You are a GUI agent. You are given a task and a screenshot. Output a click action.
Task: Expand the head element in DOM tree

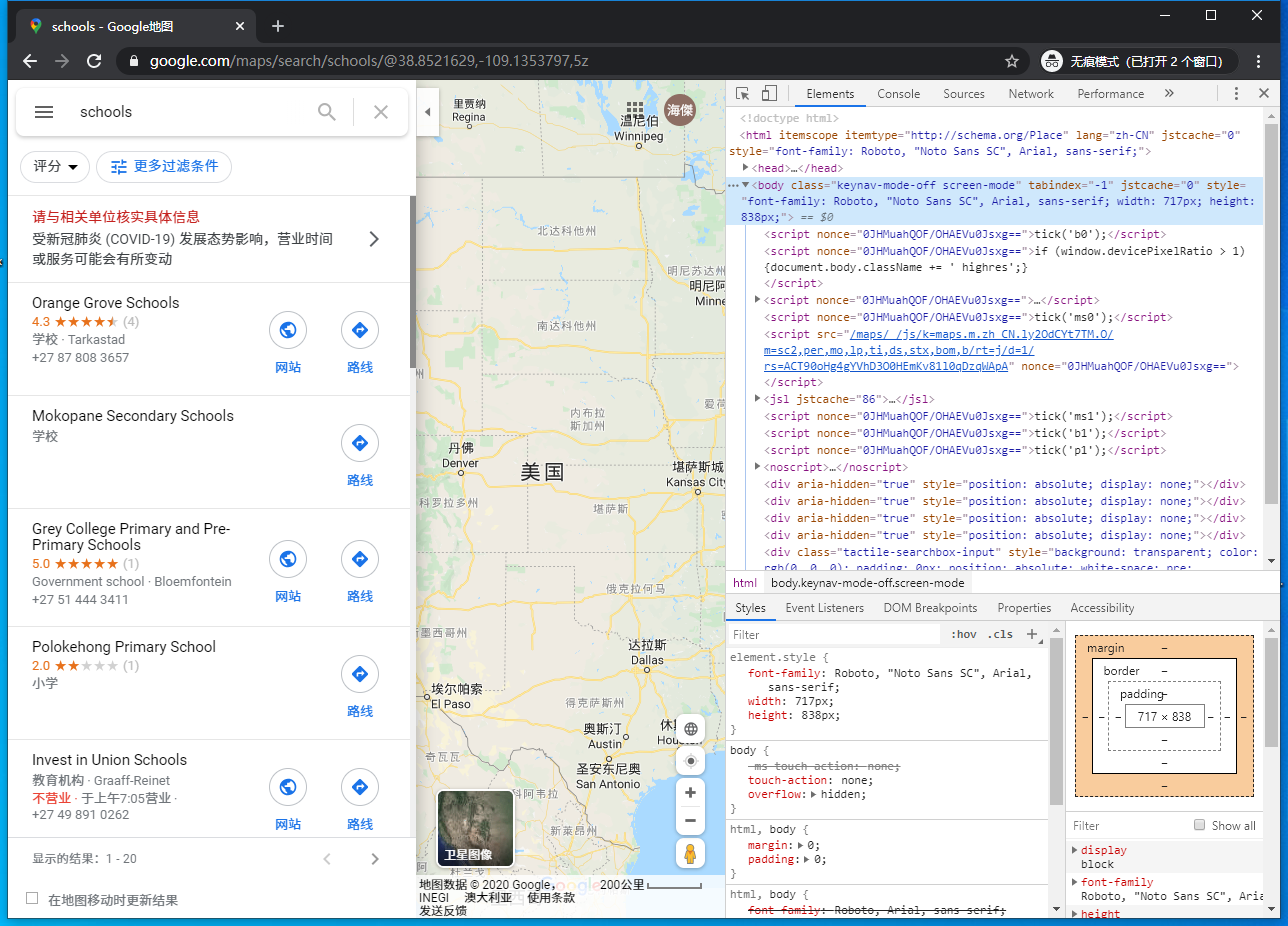(x=746, y=168)
